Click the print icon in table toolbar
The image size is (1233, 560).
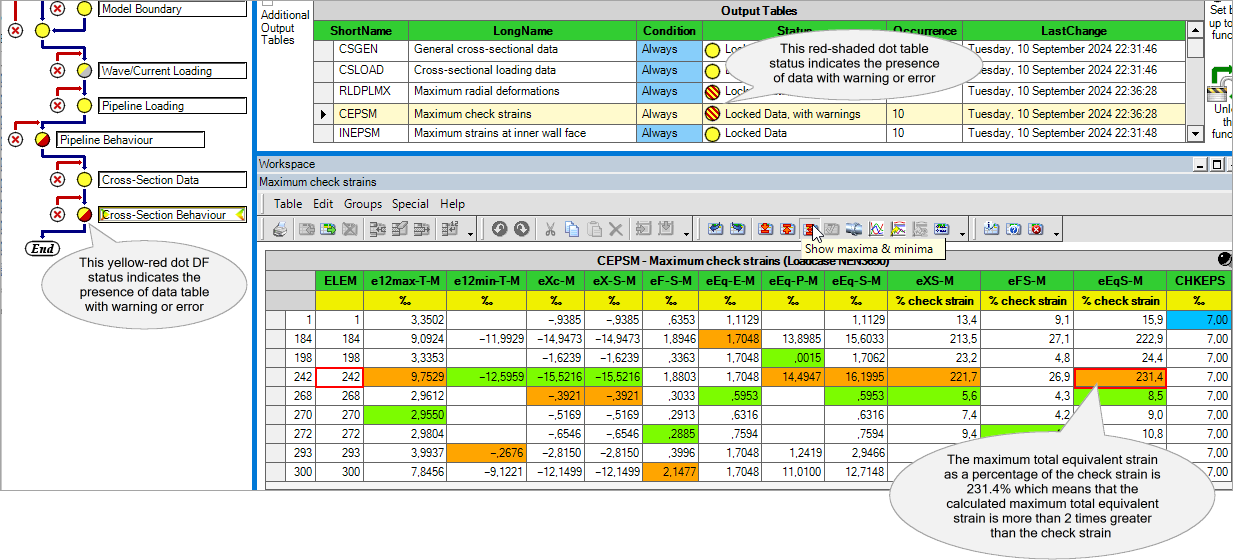click(281, 229)
